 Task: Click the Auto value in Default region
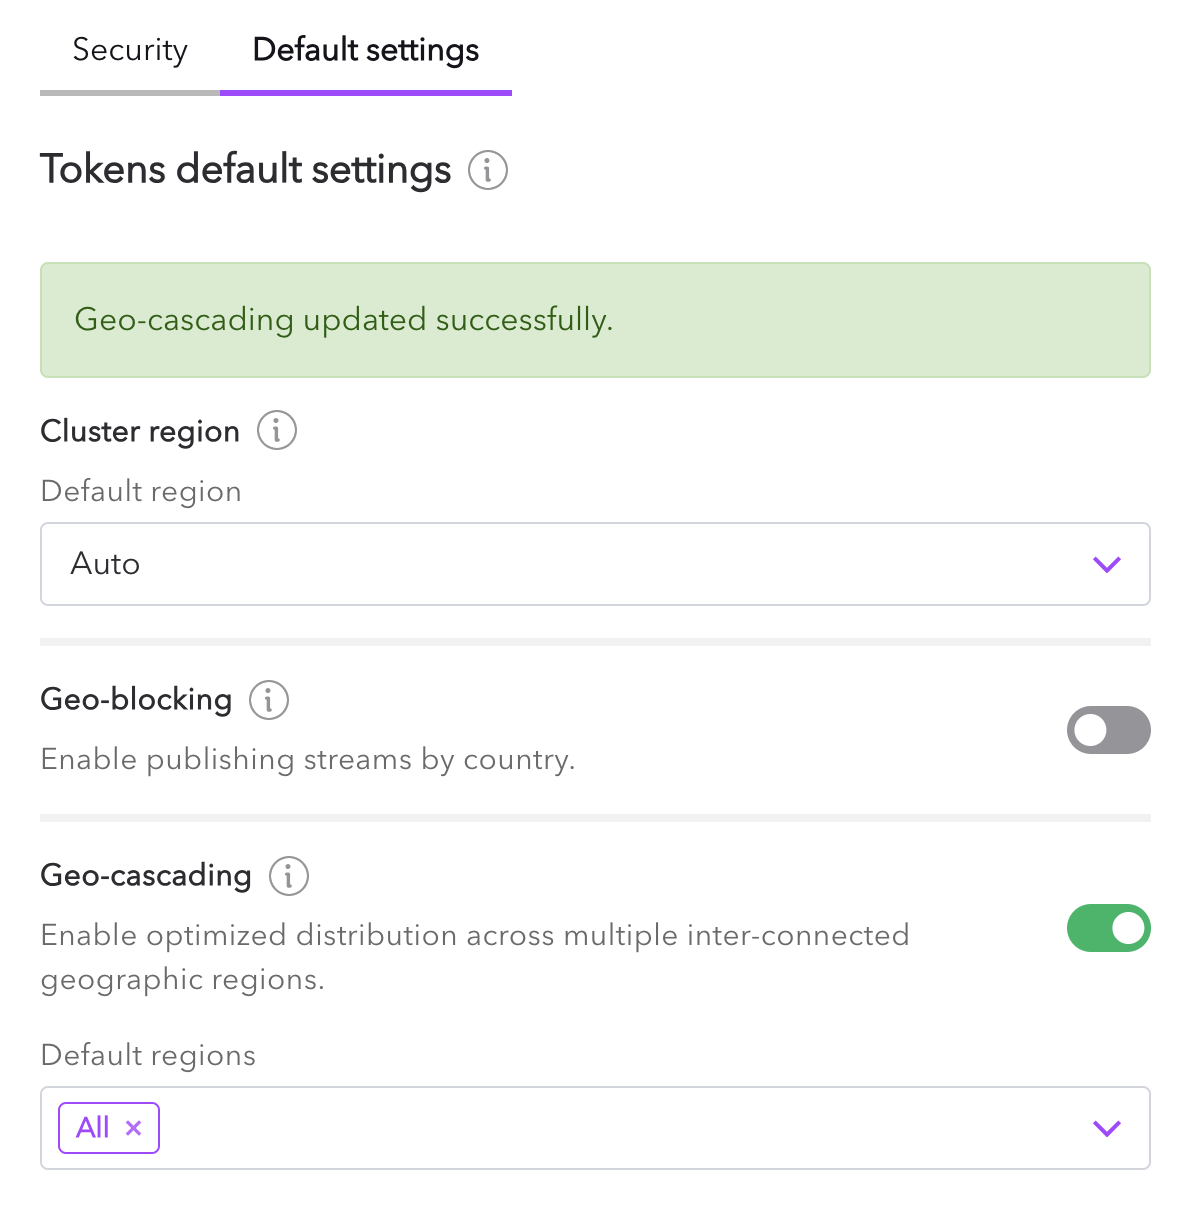[x=106, y=564]
